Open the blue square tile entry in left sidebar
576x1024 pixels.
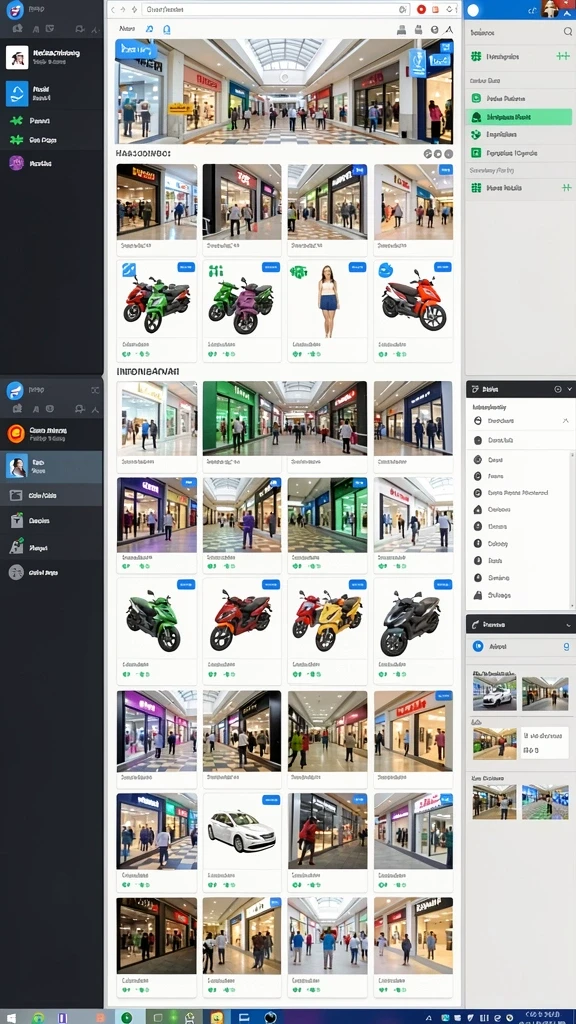(16, 93)
